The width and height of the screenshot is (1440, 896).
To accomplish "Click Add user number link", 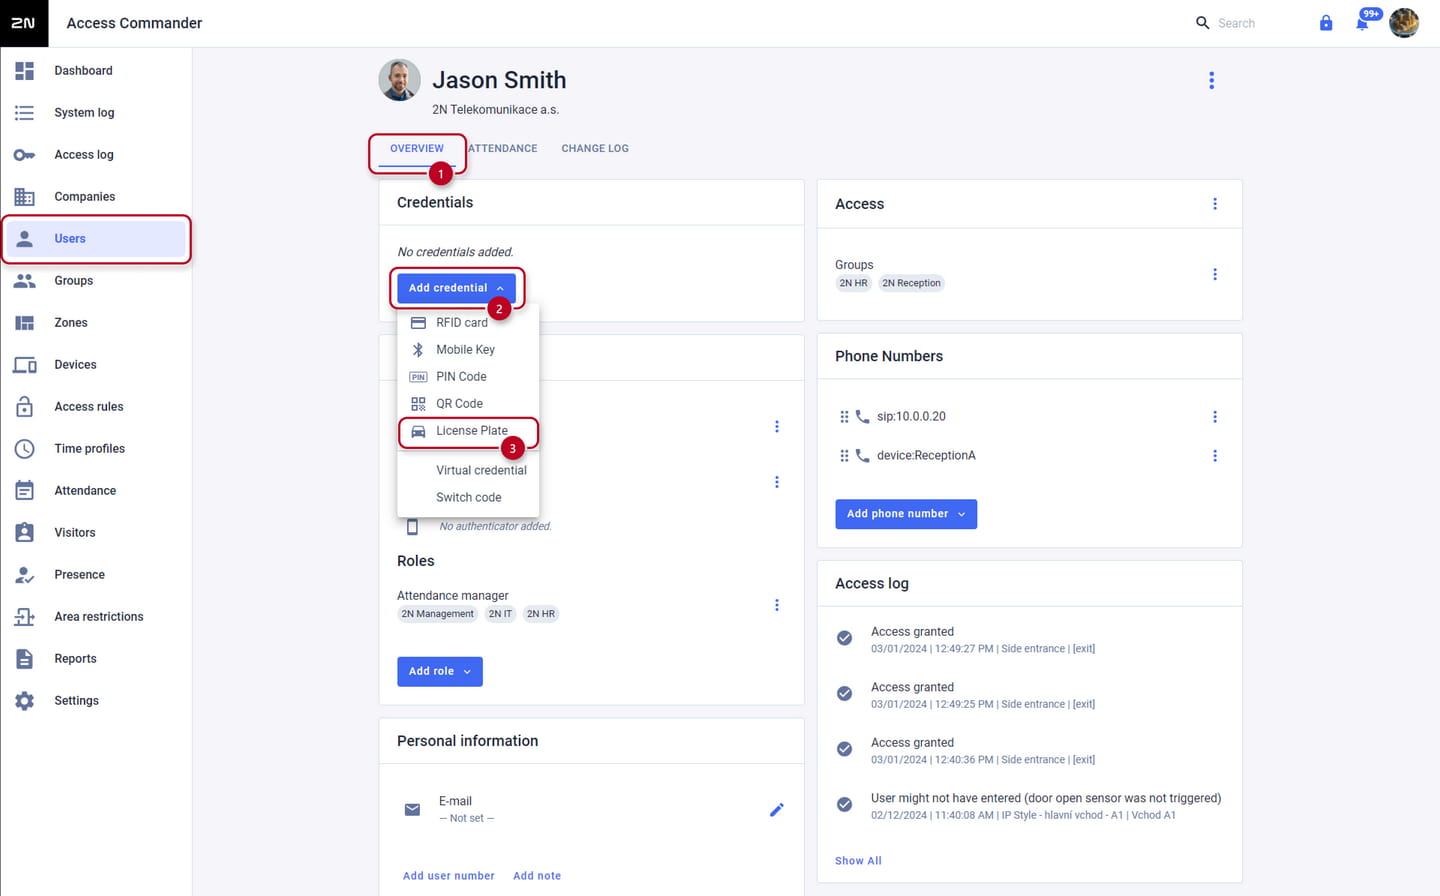I will (x=449, y=876).
